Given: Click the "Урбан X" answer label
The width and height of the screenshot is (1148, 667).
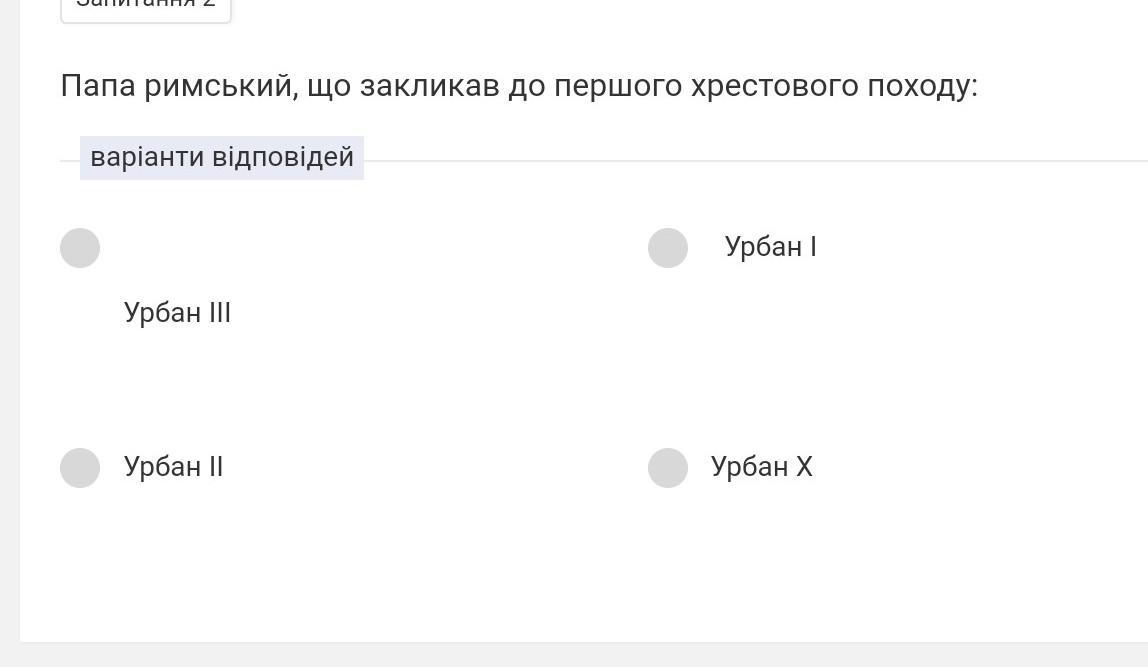Looking at the screenshot, I should 761,467.
